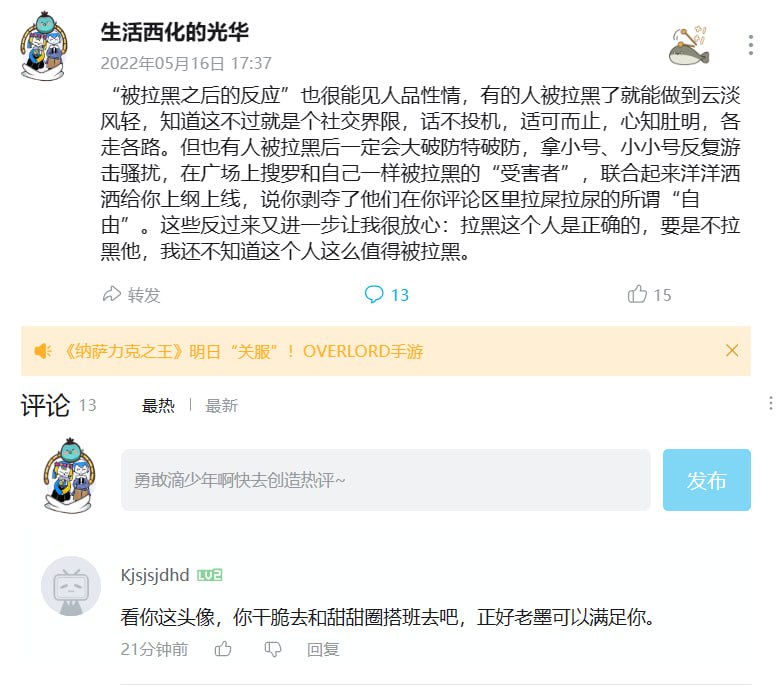Open the post's three-dot options menu

(751, 45)
